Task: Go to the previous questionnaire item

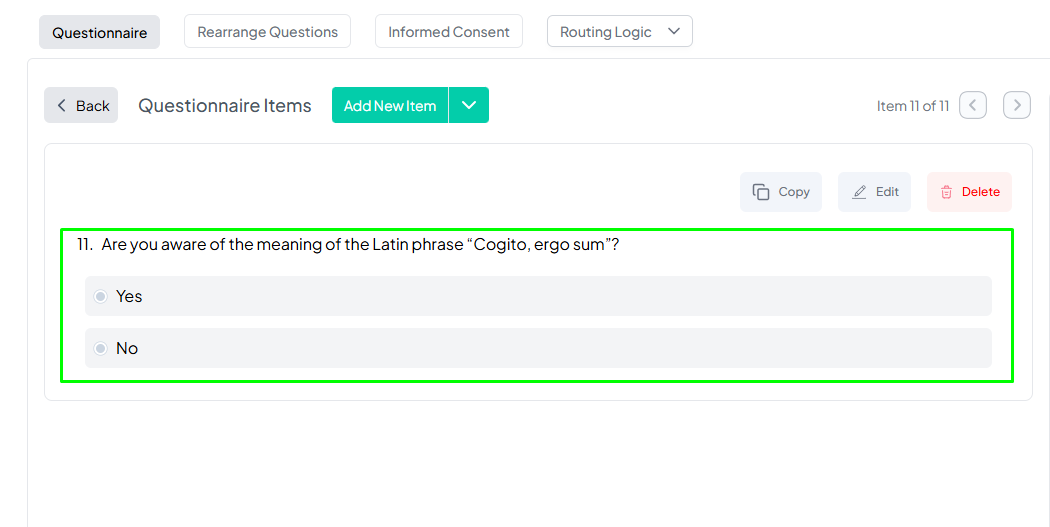Action: click(x=973, y=105)
